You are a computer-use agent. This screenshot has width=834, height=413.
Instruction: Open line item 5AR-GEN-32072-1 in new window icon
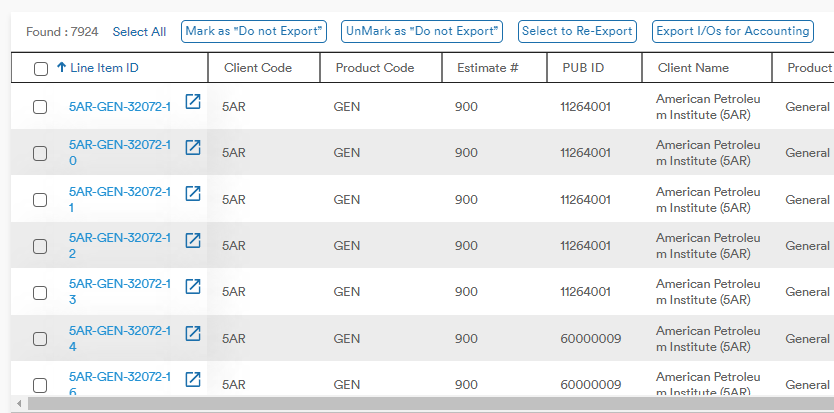click(x=193, y=101)
